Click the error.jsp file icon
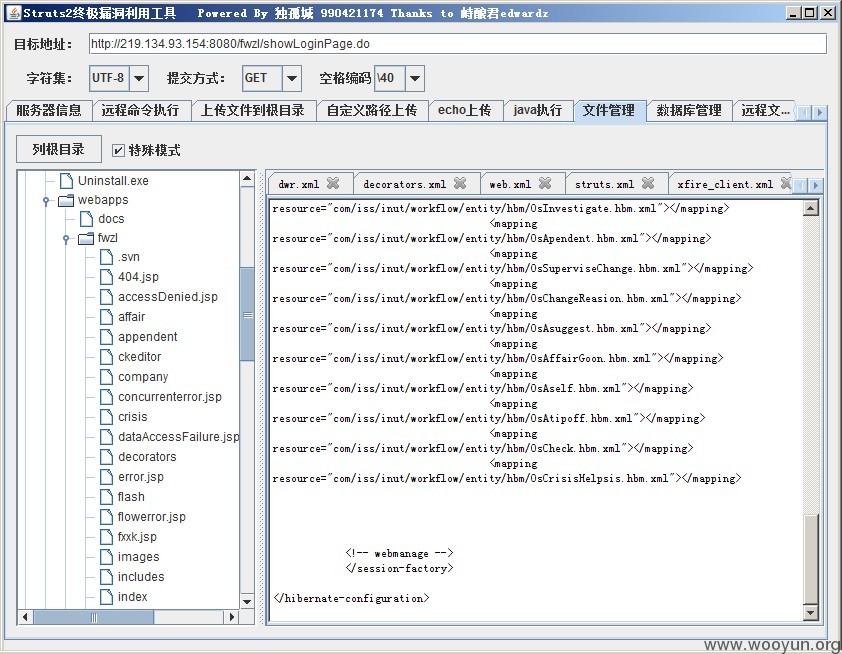 click(x=106, y=477)
